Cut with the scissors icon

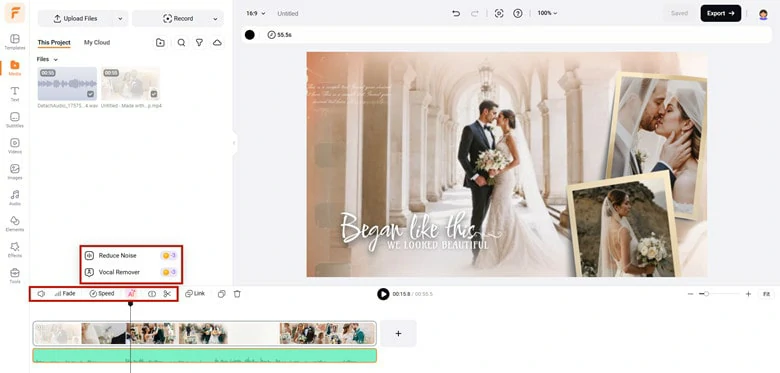pos(167,294)
